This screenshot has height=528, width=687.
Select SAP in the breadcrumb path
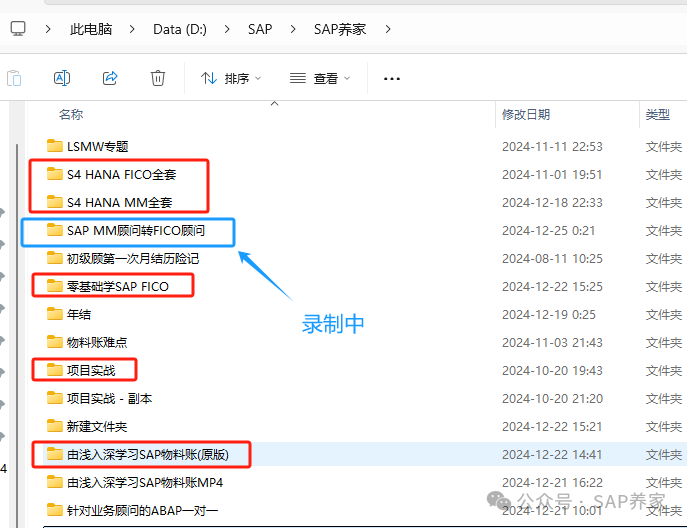[260, 29]
